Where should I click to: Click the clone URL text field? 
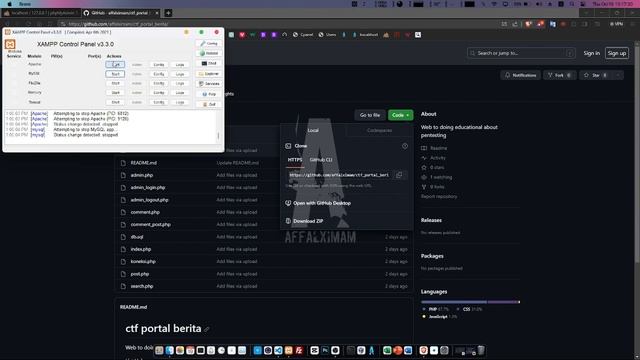click(340, 175)
